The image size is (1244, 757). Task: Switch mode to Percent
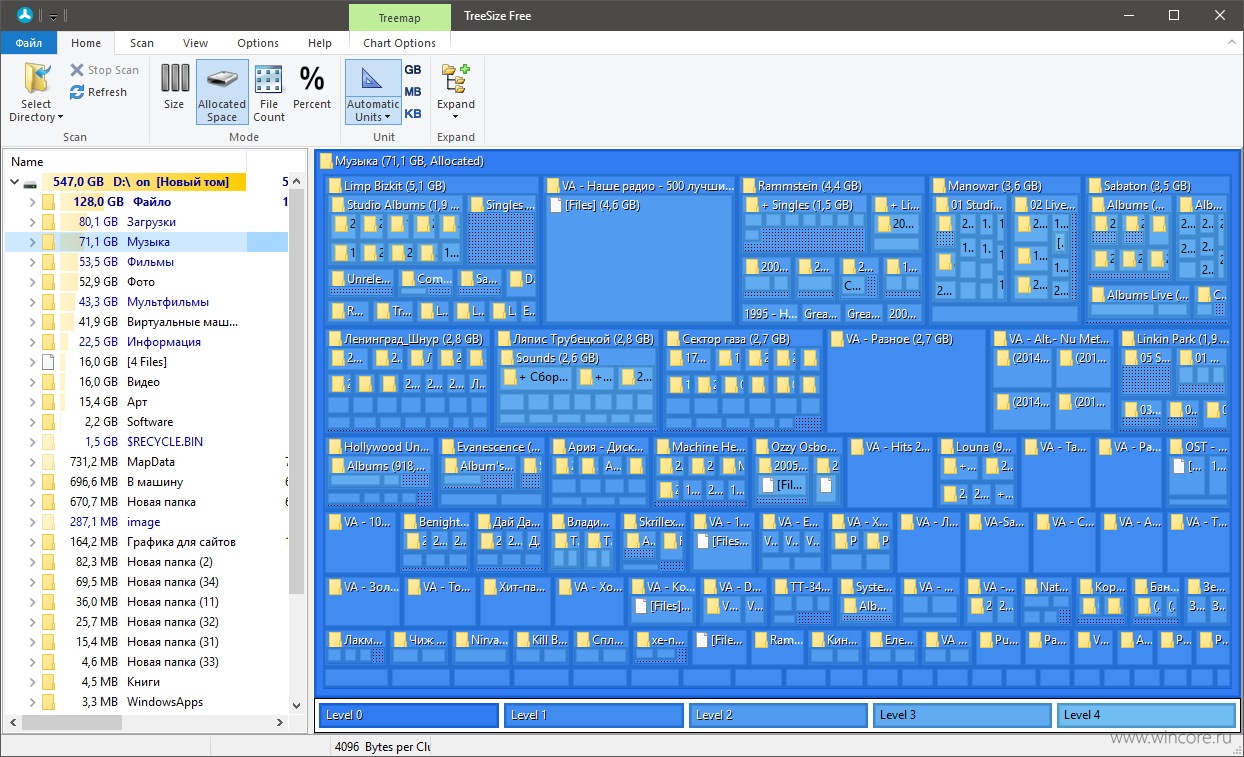312,88
